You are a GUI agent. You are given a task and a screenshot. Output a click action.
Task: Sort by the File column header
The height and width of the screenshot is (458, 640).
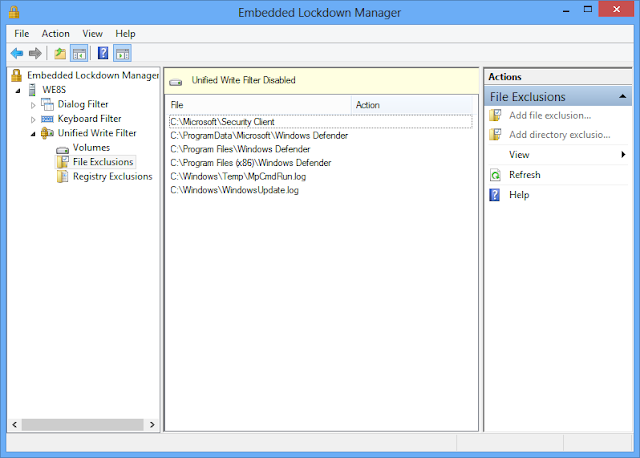(x=260, y=105)
